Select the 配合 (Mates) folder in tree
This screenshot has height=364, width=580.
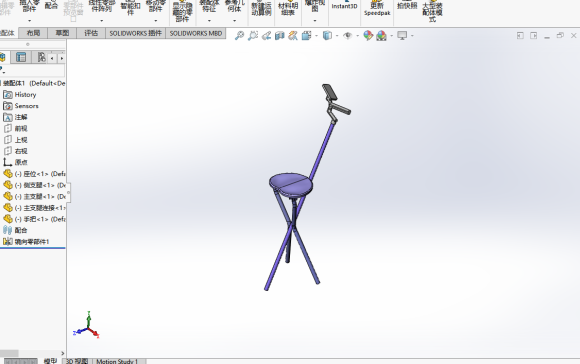[x=15, y=230]
